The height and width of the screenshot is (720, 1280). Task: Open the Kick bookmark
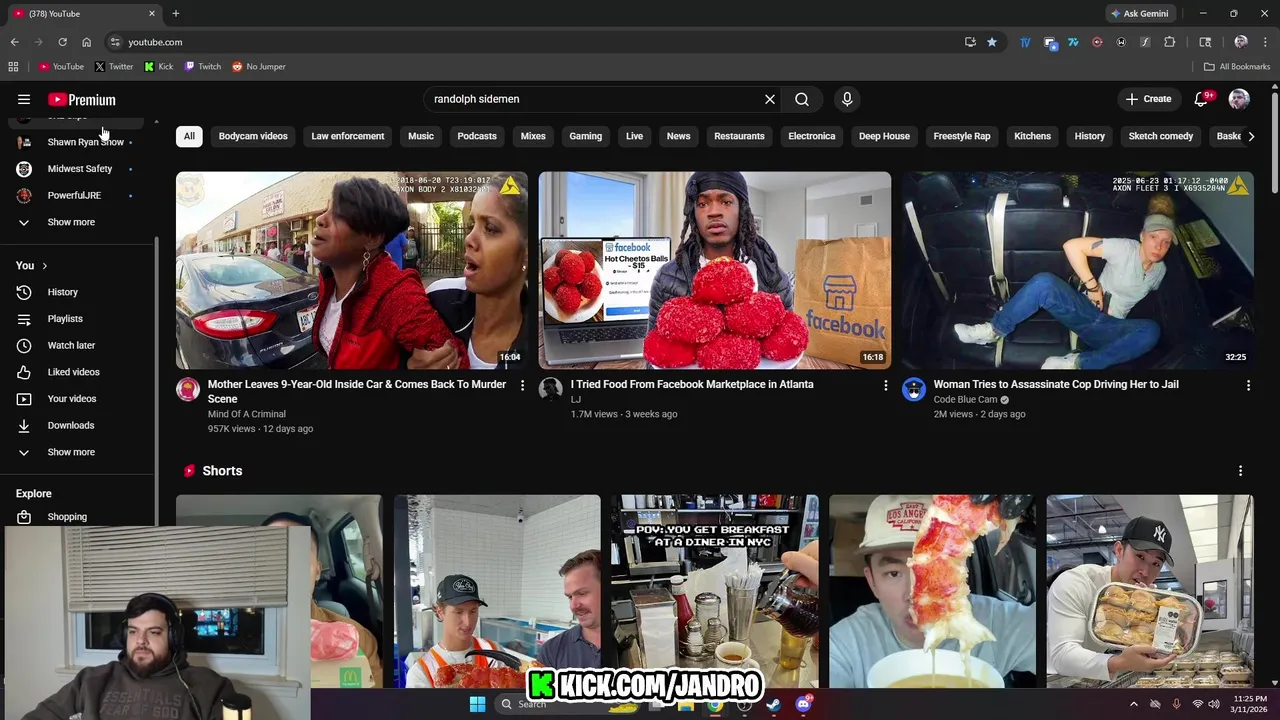pyautogui.click(x=159, y=67)
